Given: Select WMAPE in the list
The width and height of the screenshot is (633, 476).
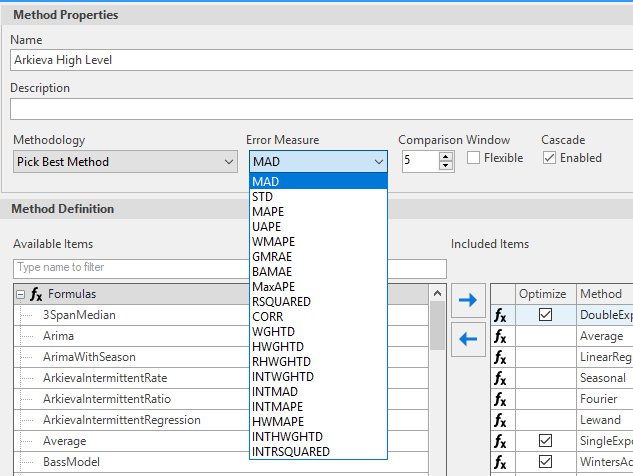Looking at the screenshot, I should [319, 241].
